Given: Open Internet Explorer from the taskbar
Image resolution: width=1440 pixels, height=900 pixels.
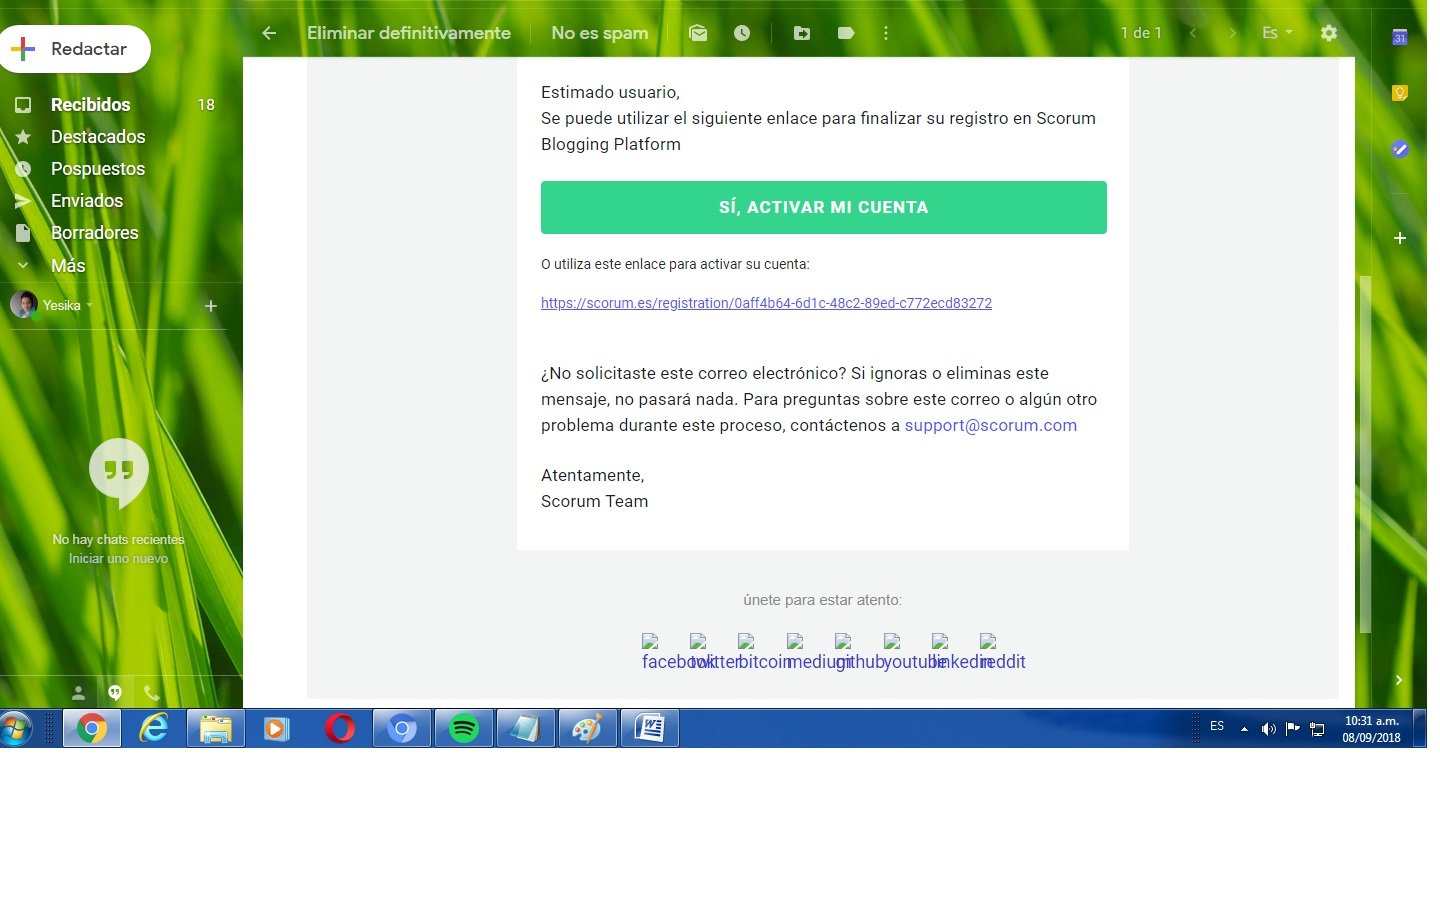Looking at the screenshot, I should 153,729.
